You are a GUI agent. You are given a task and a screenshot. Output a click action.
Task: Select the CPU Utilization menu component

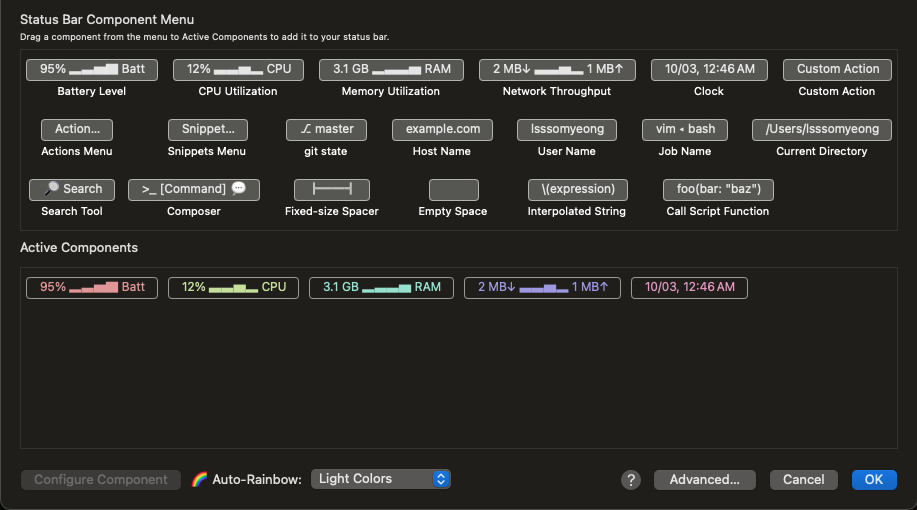(239, 70)
